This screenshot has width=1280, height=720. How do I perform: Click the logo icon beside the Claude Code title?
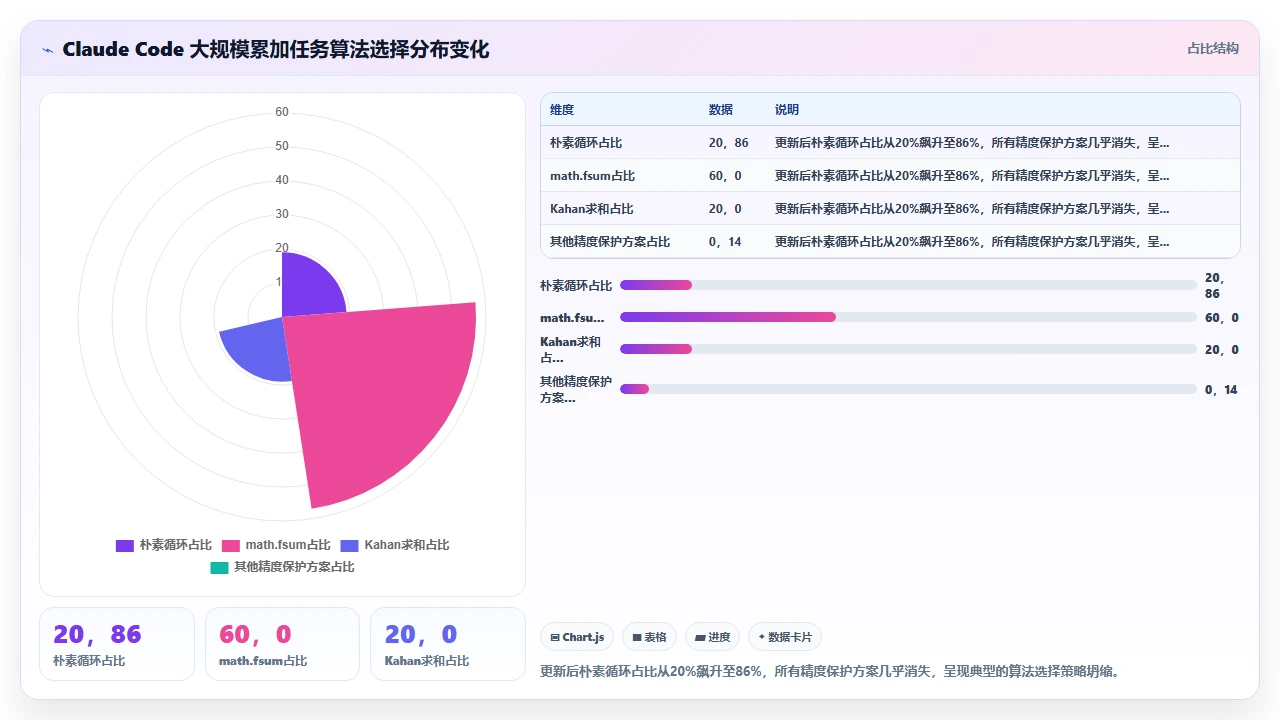click(x=48, y=50)
